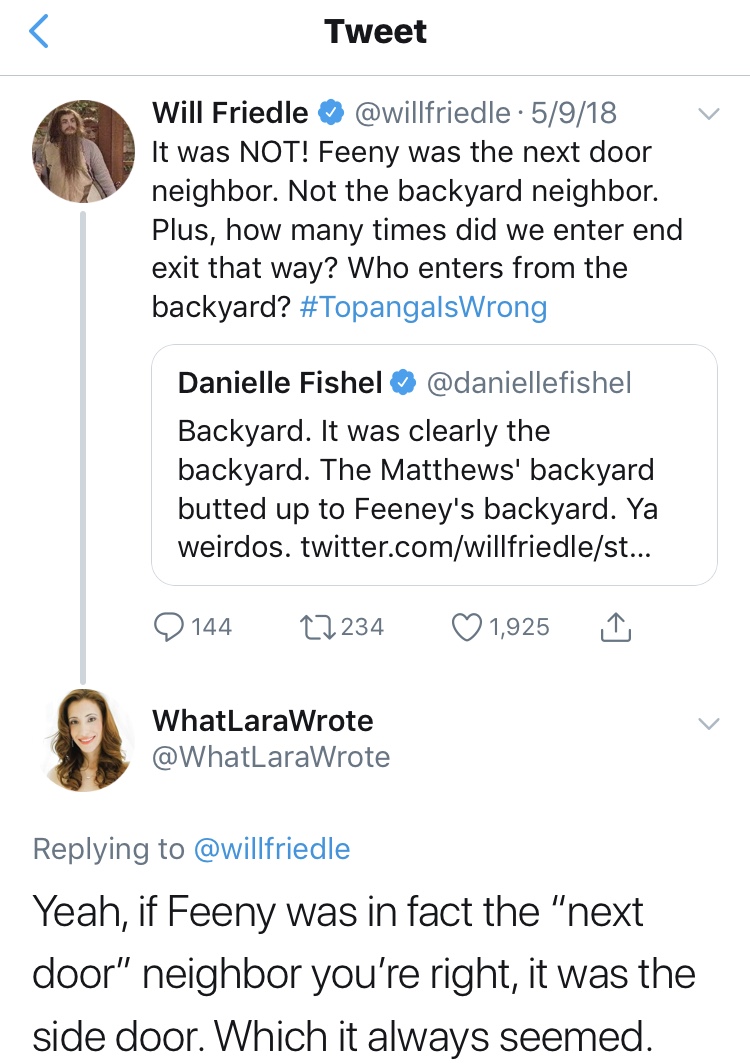This screenshot has height=1064, width=750.
Task: Open Will Friedle's profile picture
Action: 84,151
